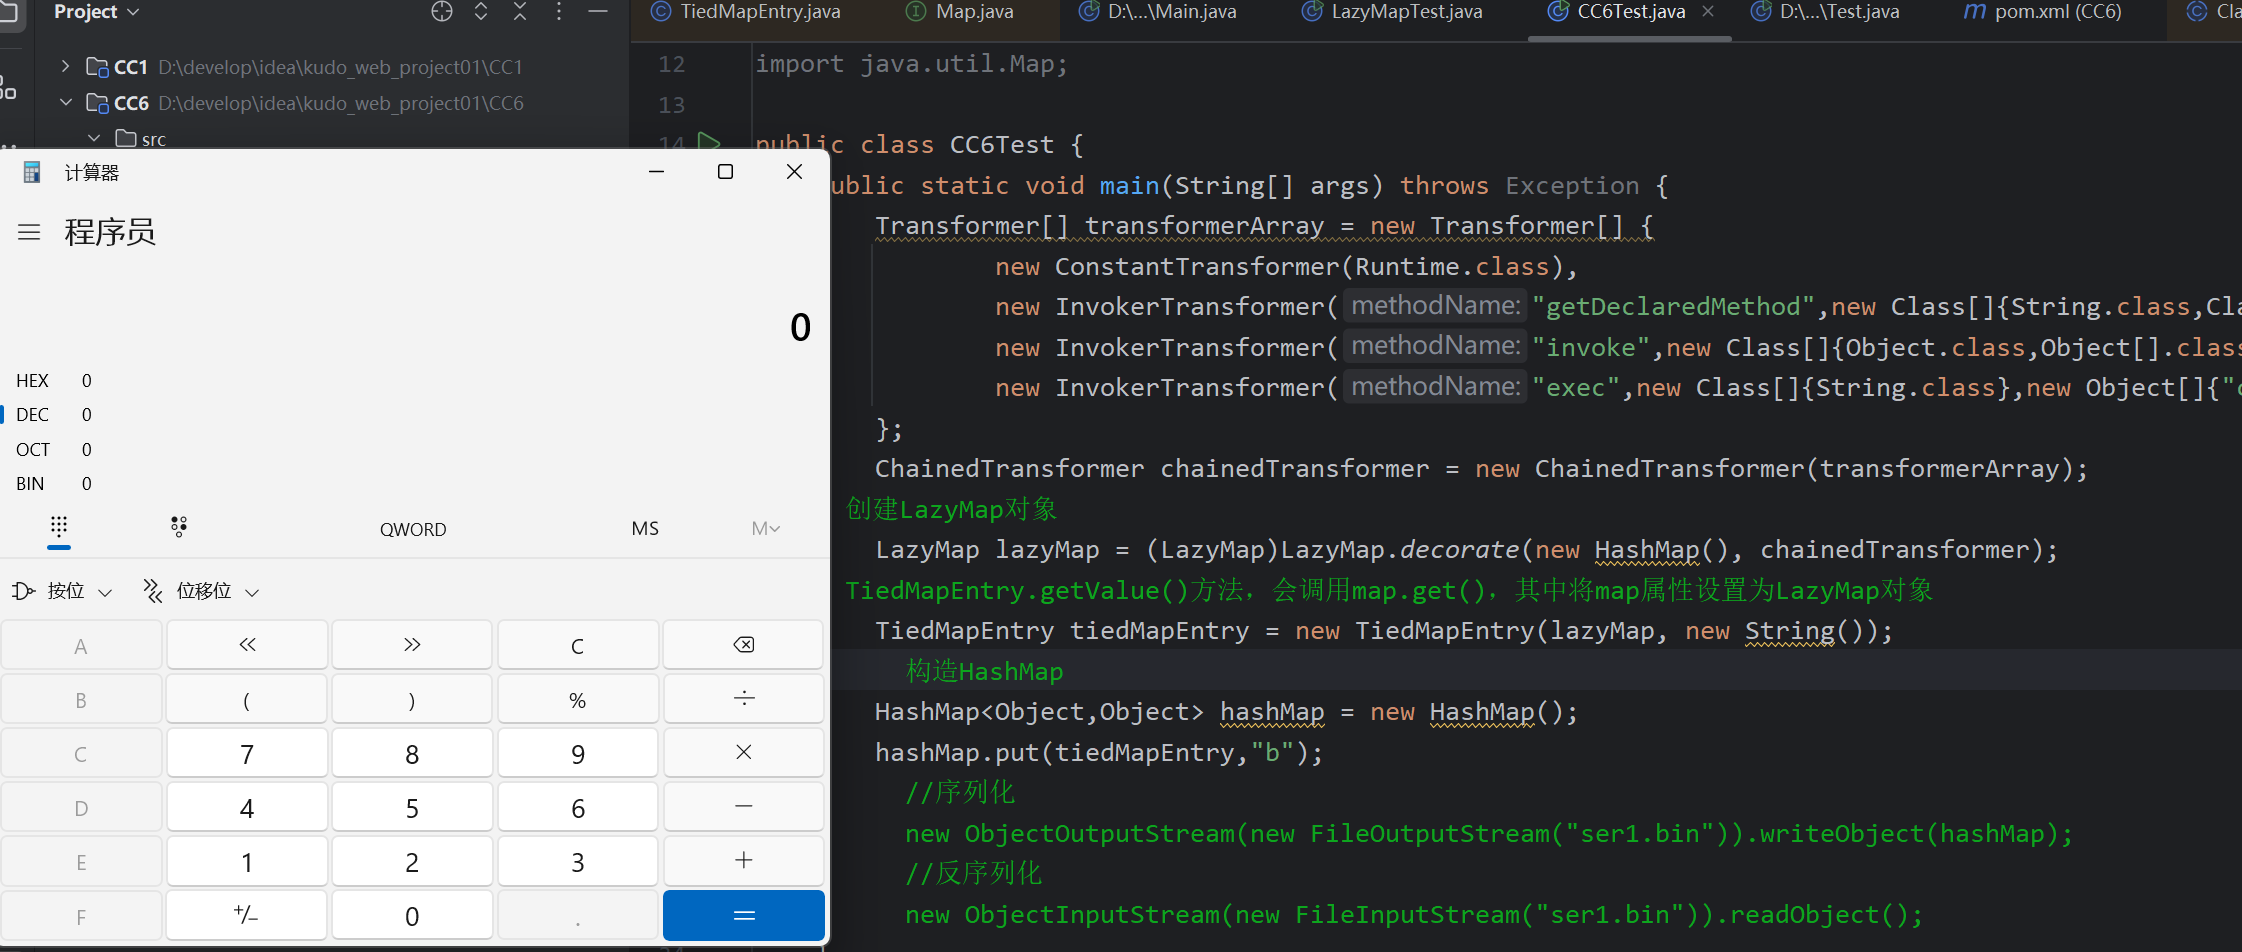Close the CC6Test.java tab
The height and width of the screenshot is (952, 2242).
1708,12
